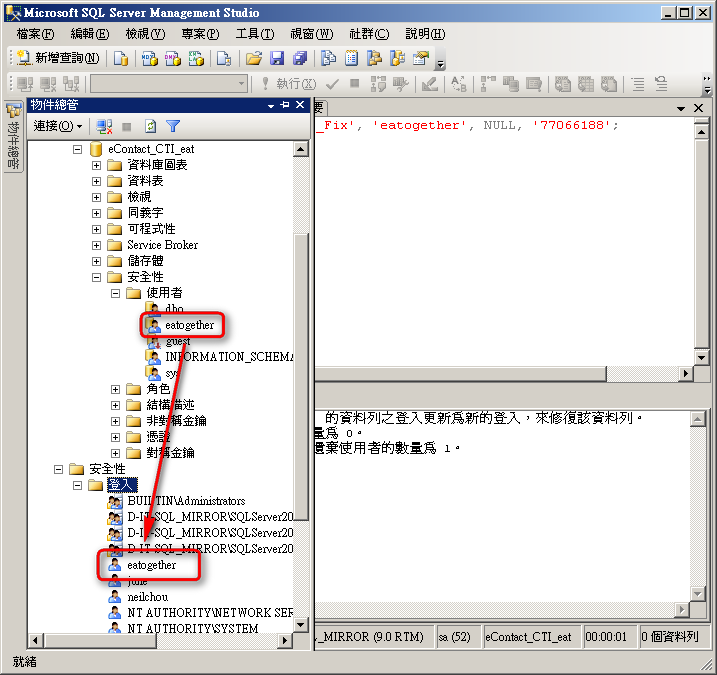The height and width of the screenshot is (675, 717).
Task: Click the Execute (執行) query button
Action: 288,84
